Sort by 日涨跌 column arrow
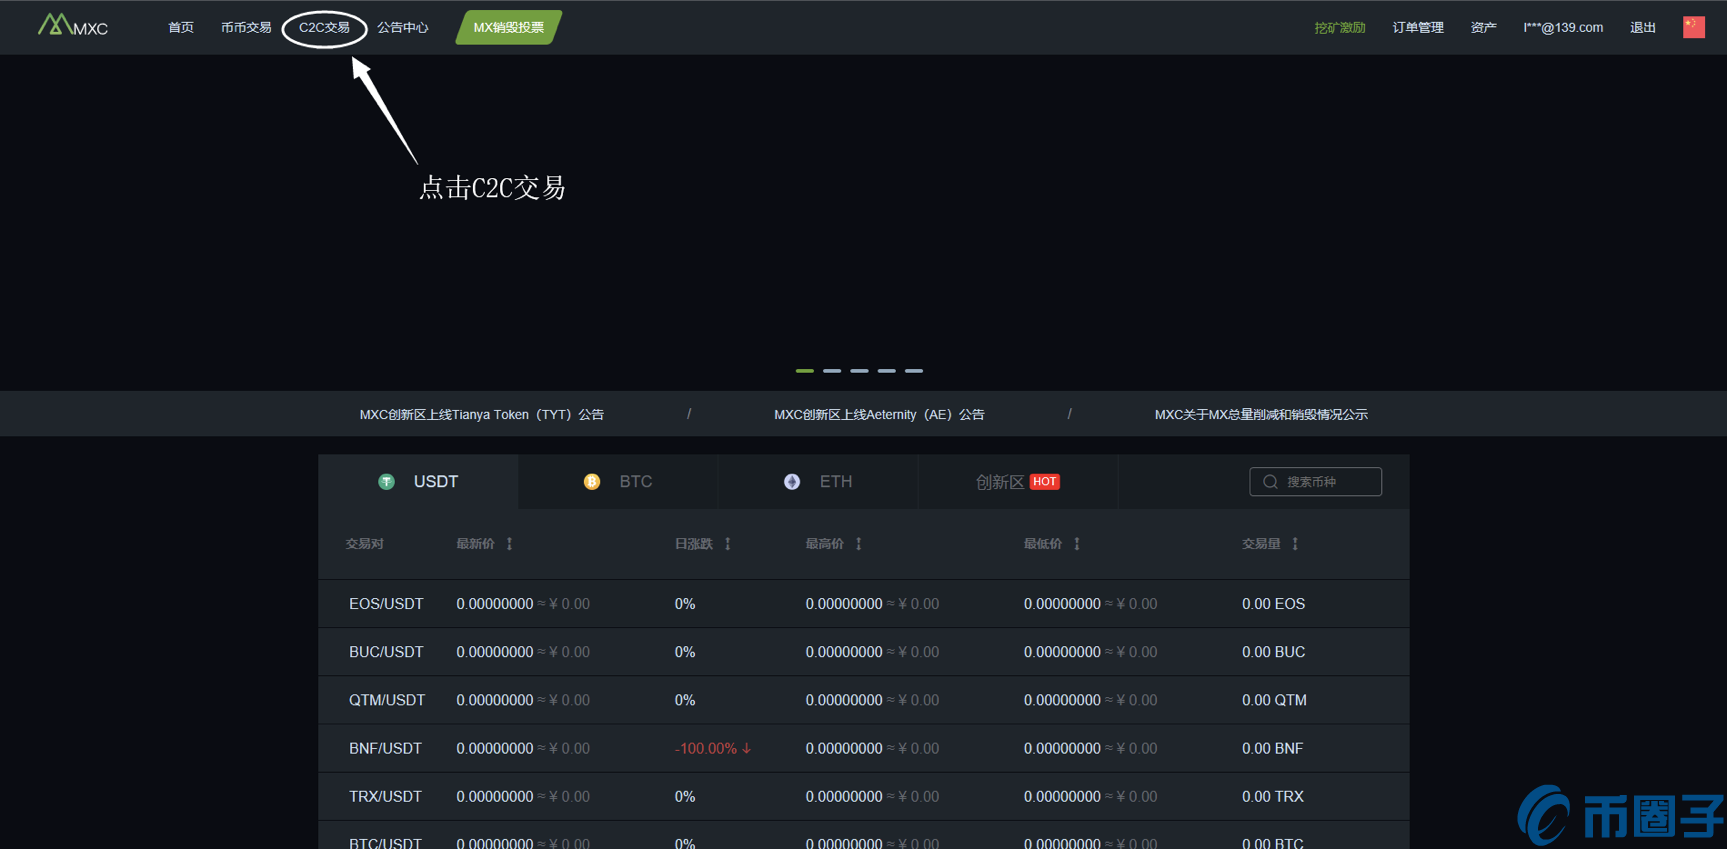Image resolution: width=1727 pixels, height=849 pixels. click(728, 544)
